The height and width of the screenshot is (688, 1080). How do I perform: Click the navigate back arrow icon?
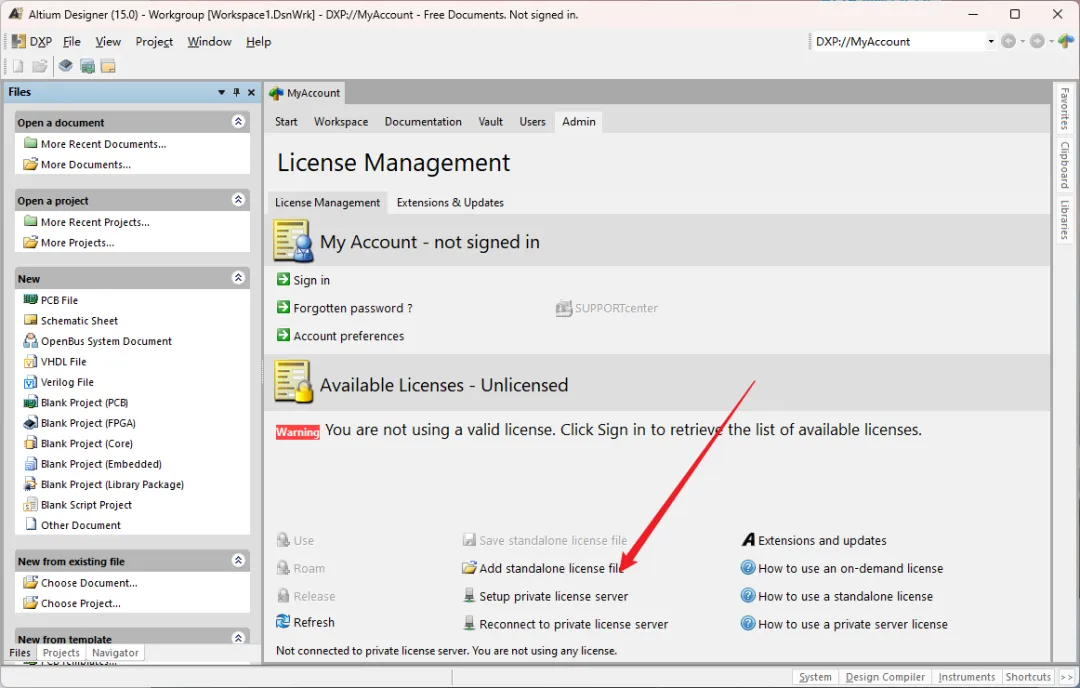pos(1008,42)
